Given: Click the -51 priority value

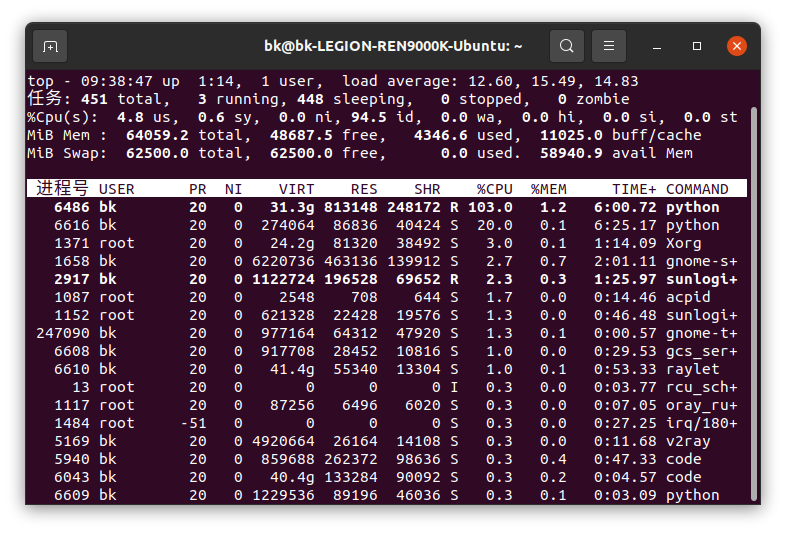Looking at the screenshot, I should (193, 424).
